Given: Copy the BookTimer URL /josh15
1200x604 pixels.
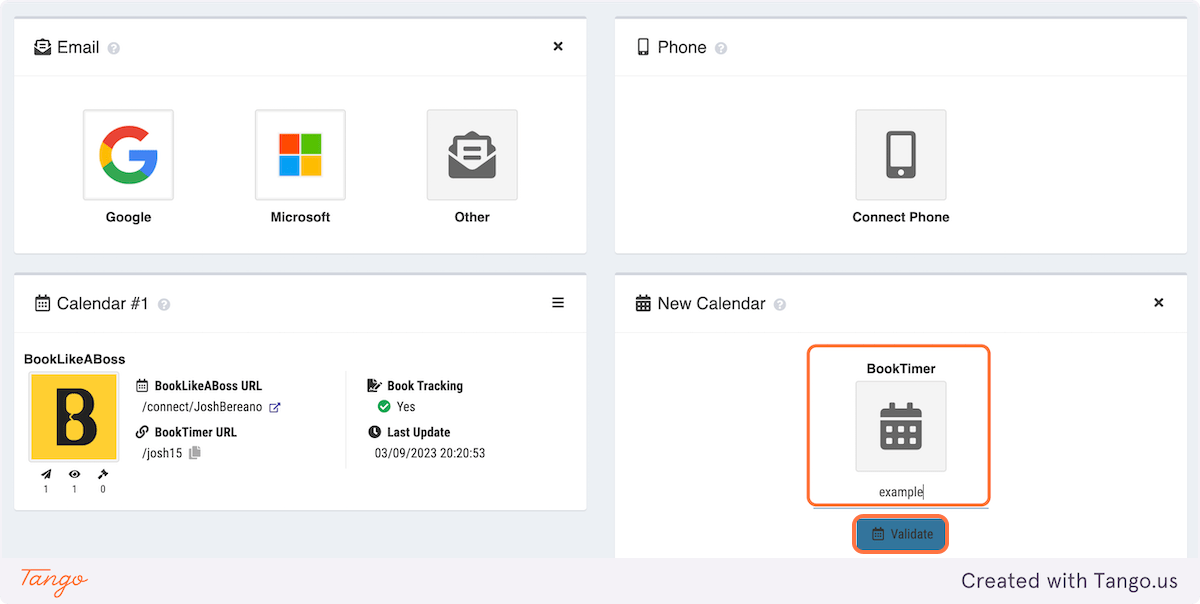Looking at the screenshot, I should [195, 453].
